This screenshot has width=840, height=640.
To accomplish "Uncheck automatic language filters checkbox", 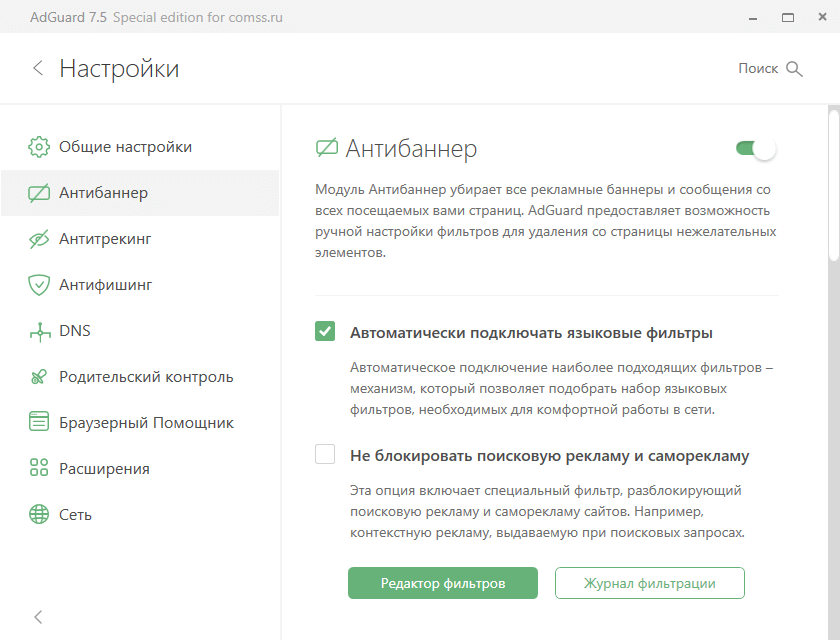I will click(325, 332).
